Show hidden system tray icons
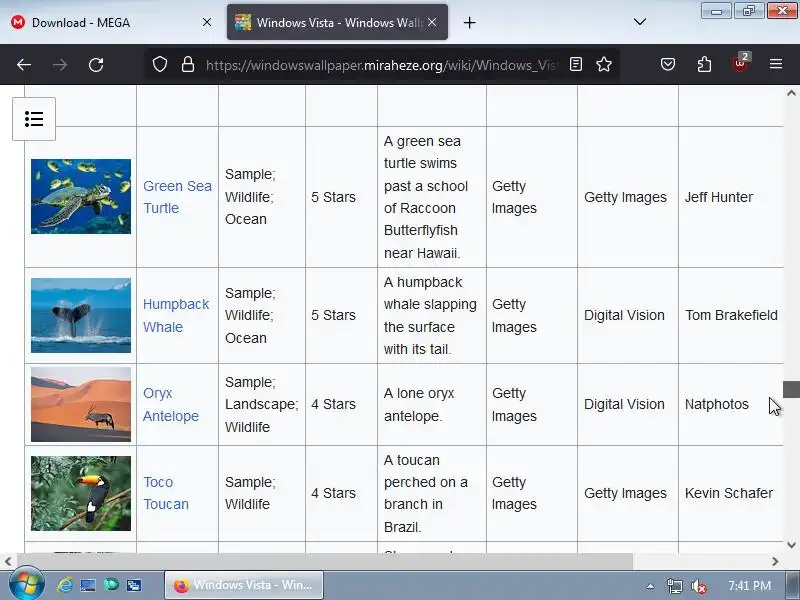This screenshot has height=600, width=800. point(650,586)
